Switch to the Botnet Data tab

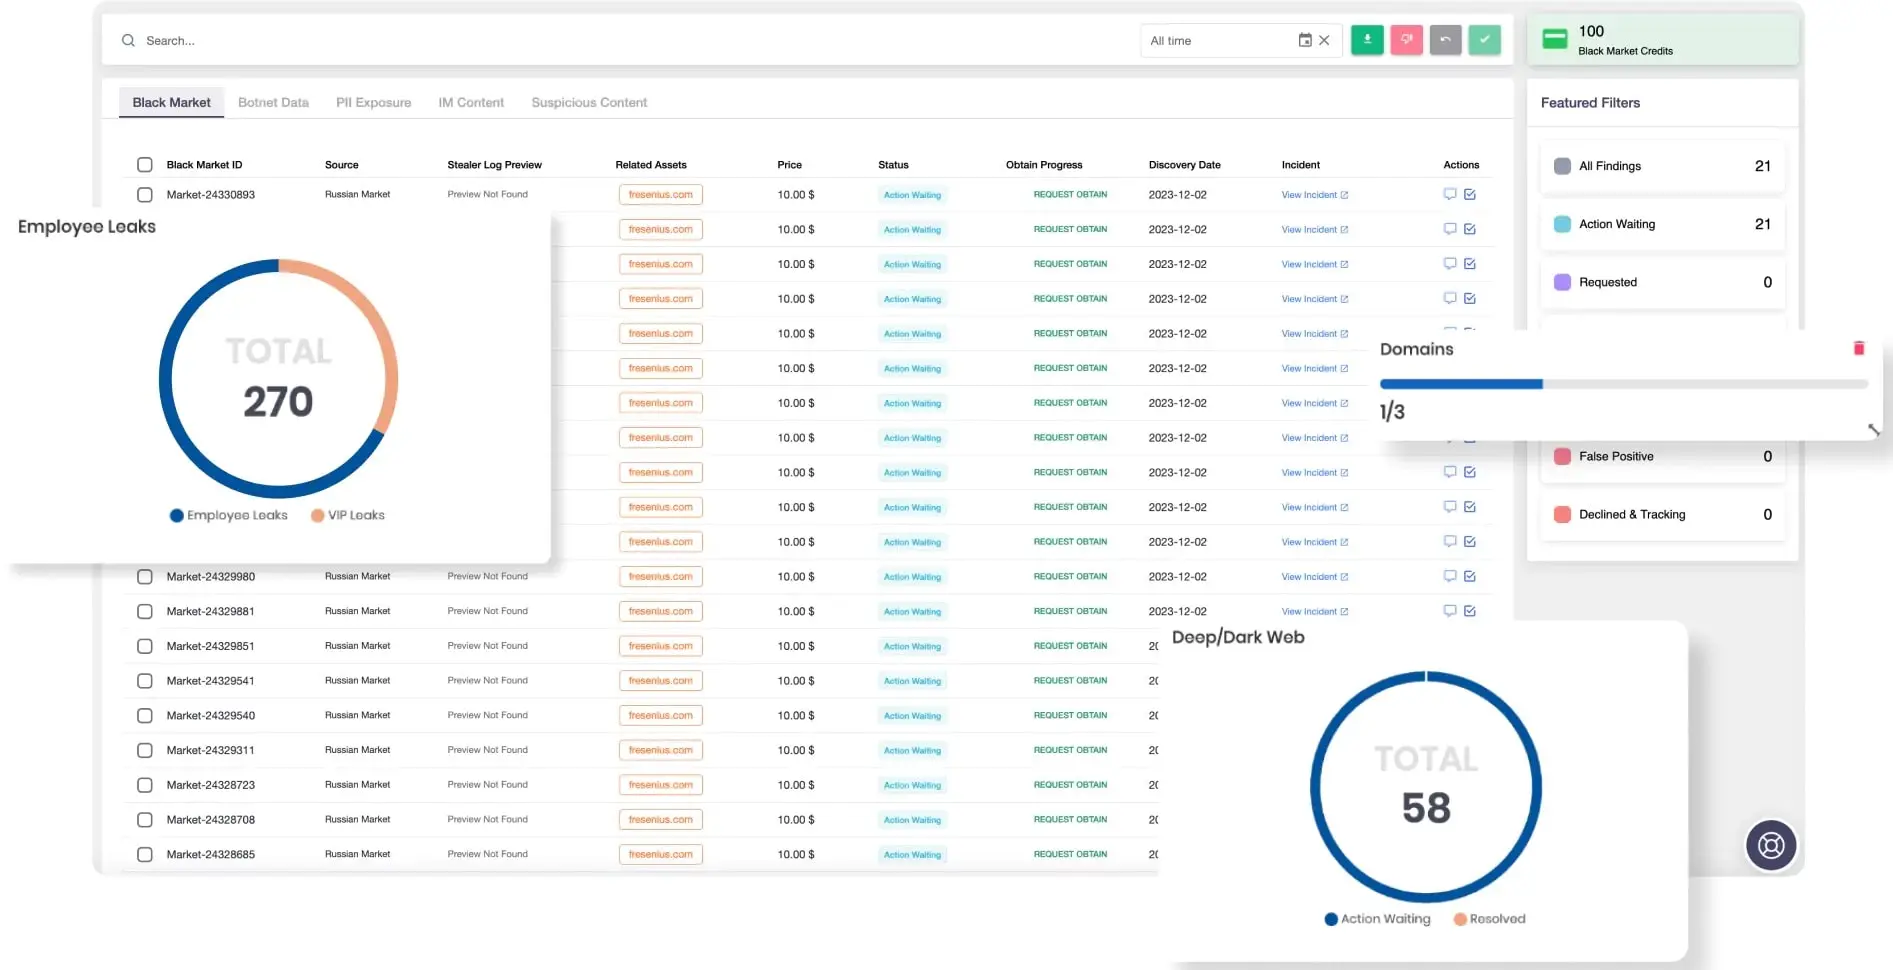click(273, 102)
